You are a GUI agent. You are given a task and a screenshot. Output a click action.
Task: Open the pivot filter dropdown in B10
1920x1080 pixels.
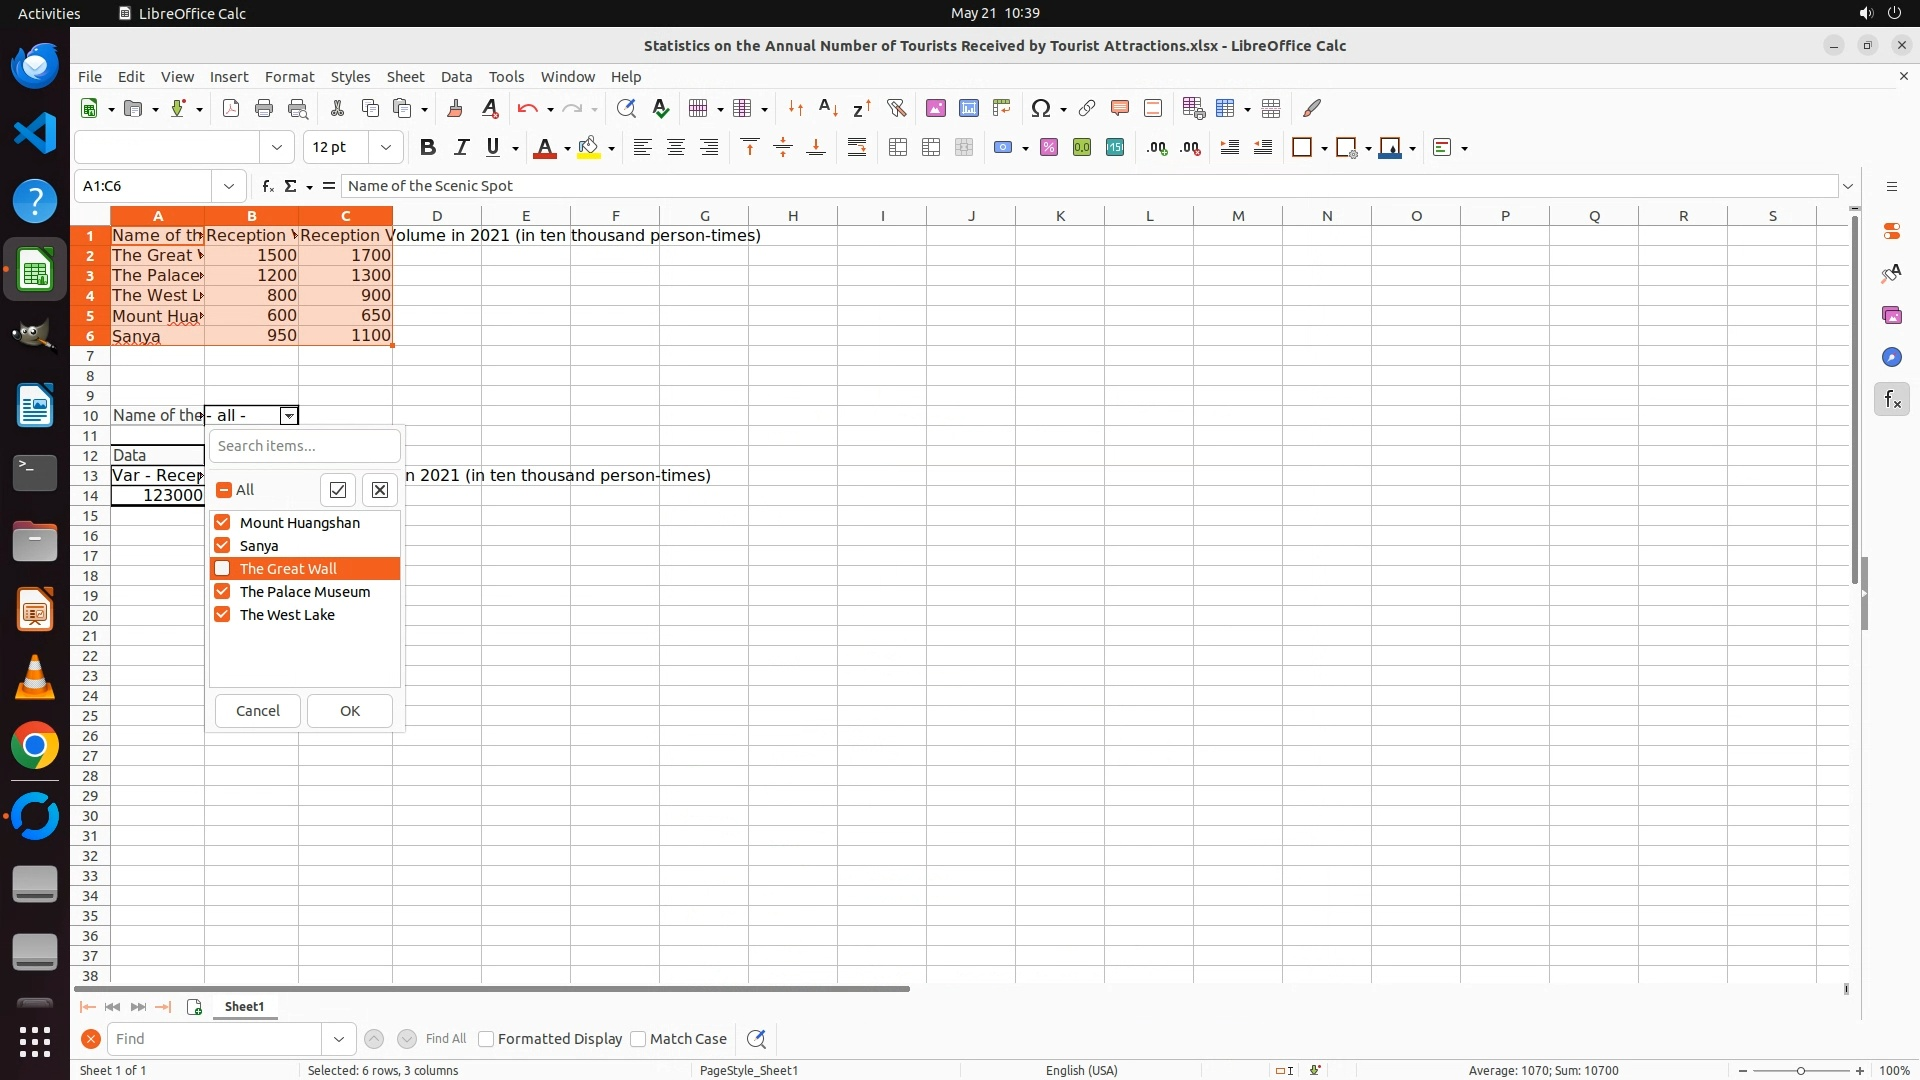click(288, 416)
